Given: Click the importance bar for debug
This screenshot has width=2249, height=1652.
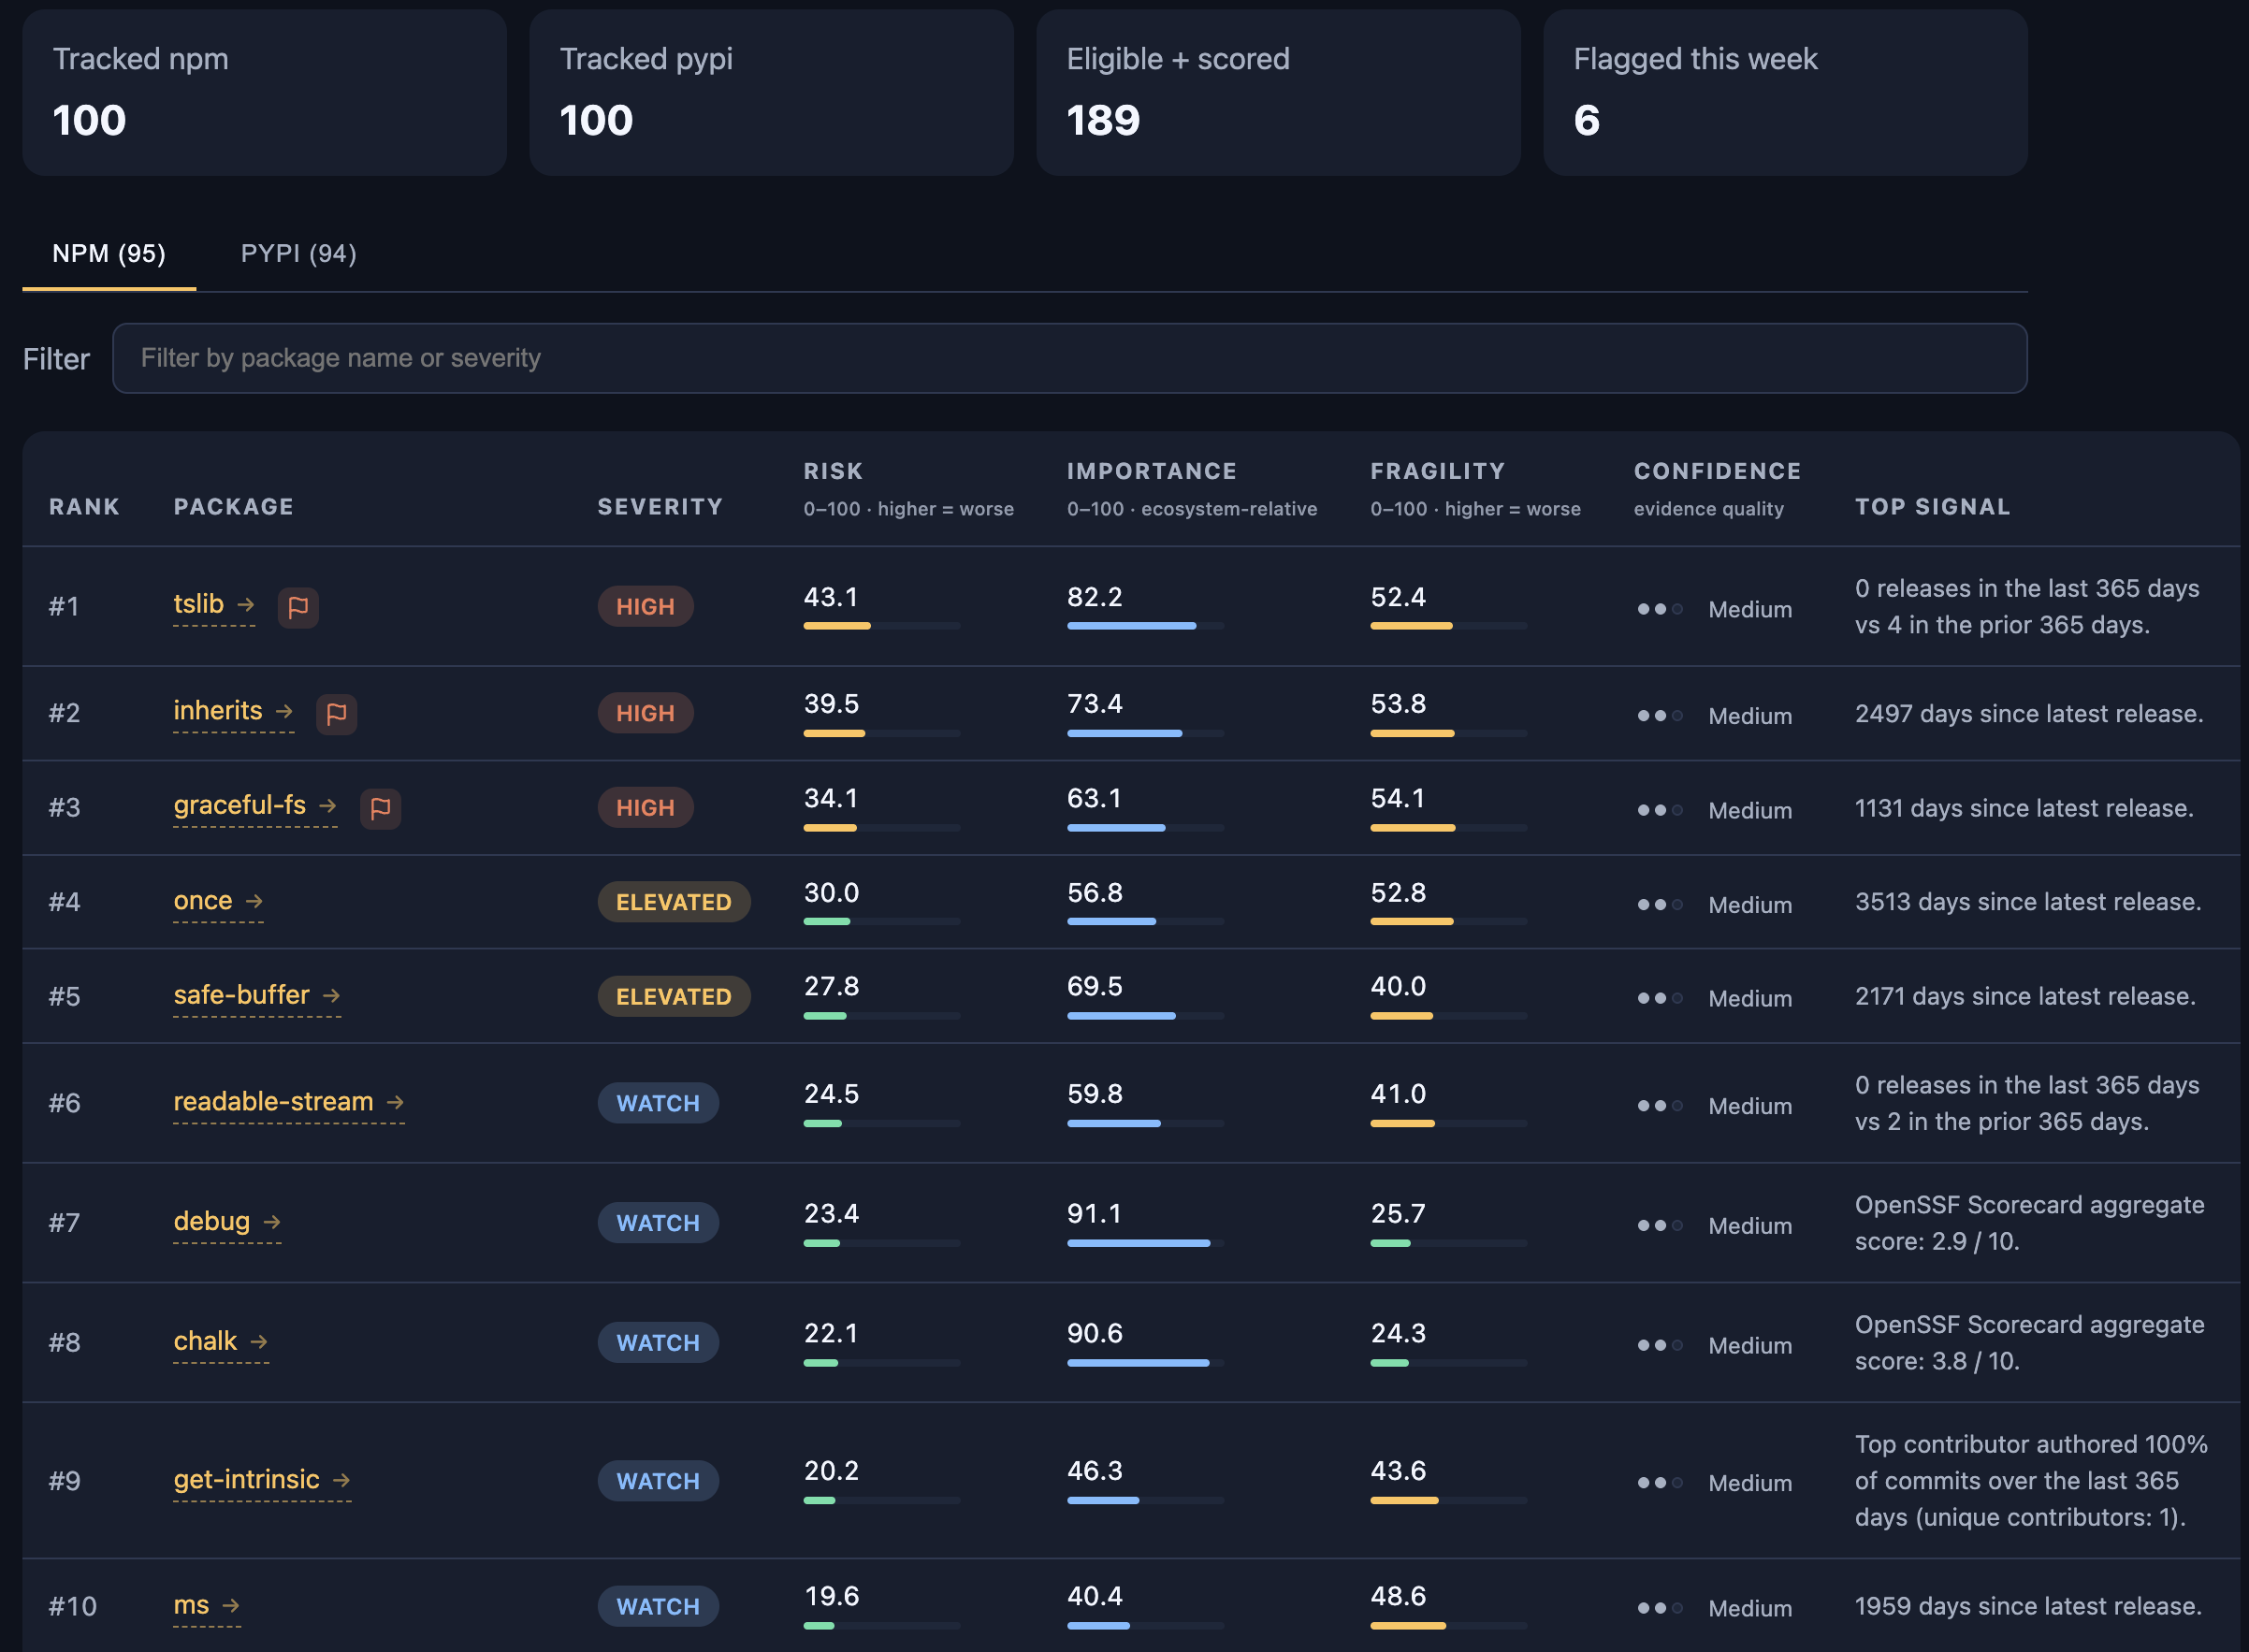Looking at the screenshot, I should pyautogui.click(x=1144, y=1243).
